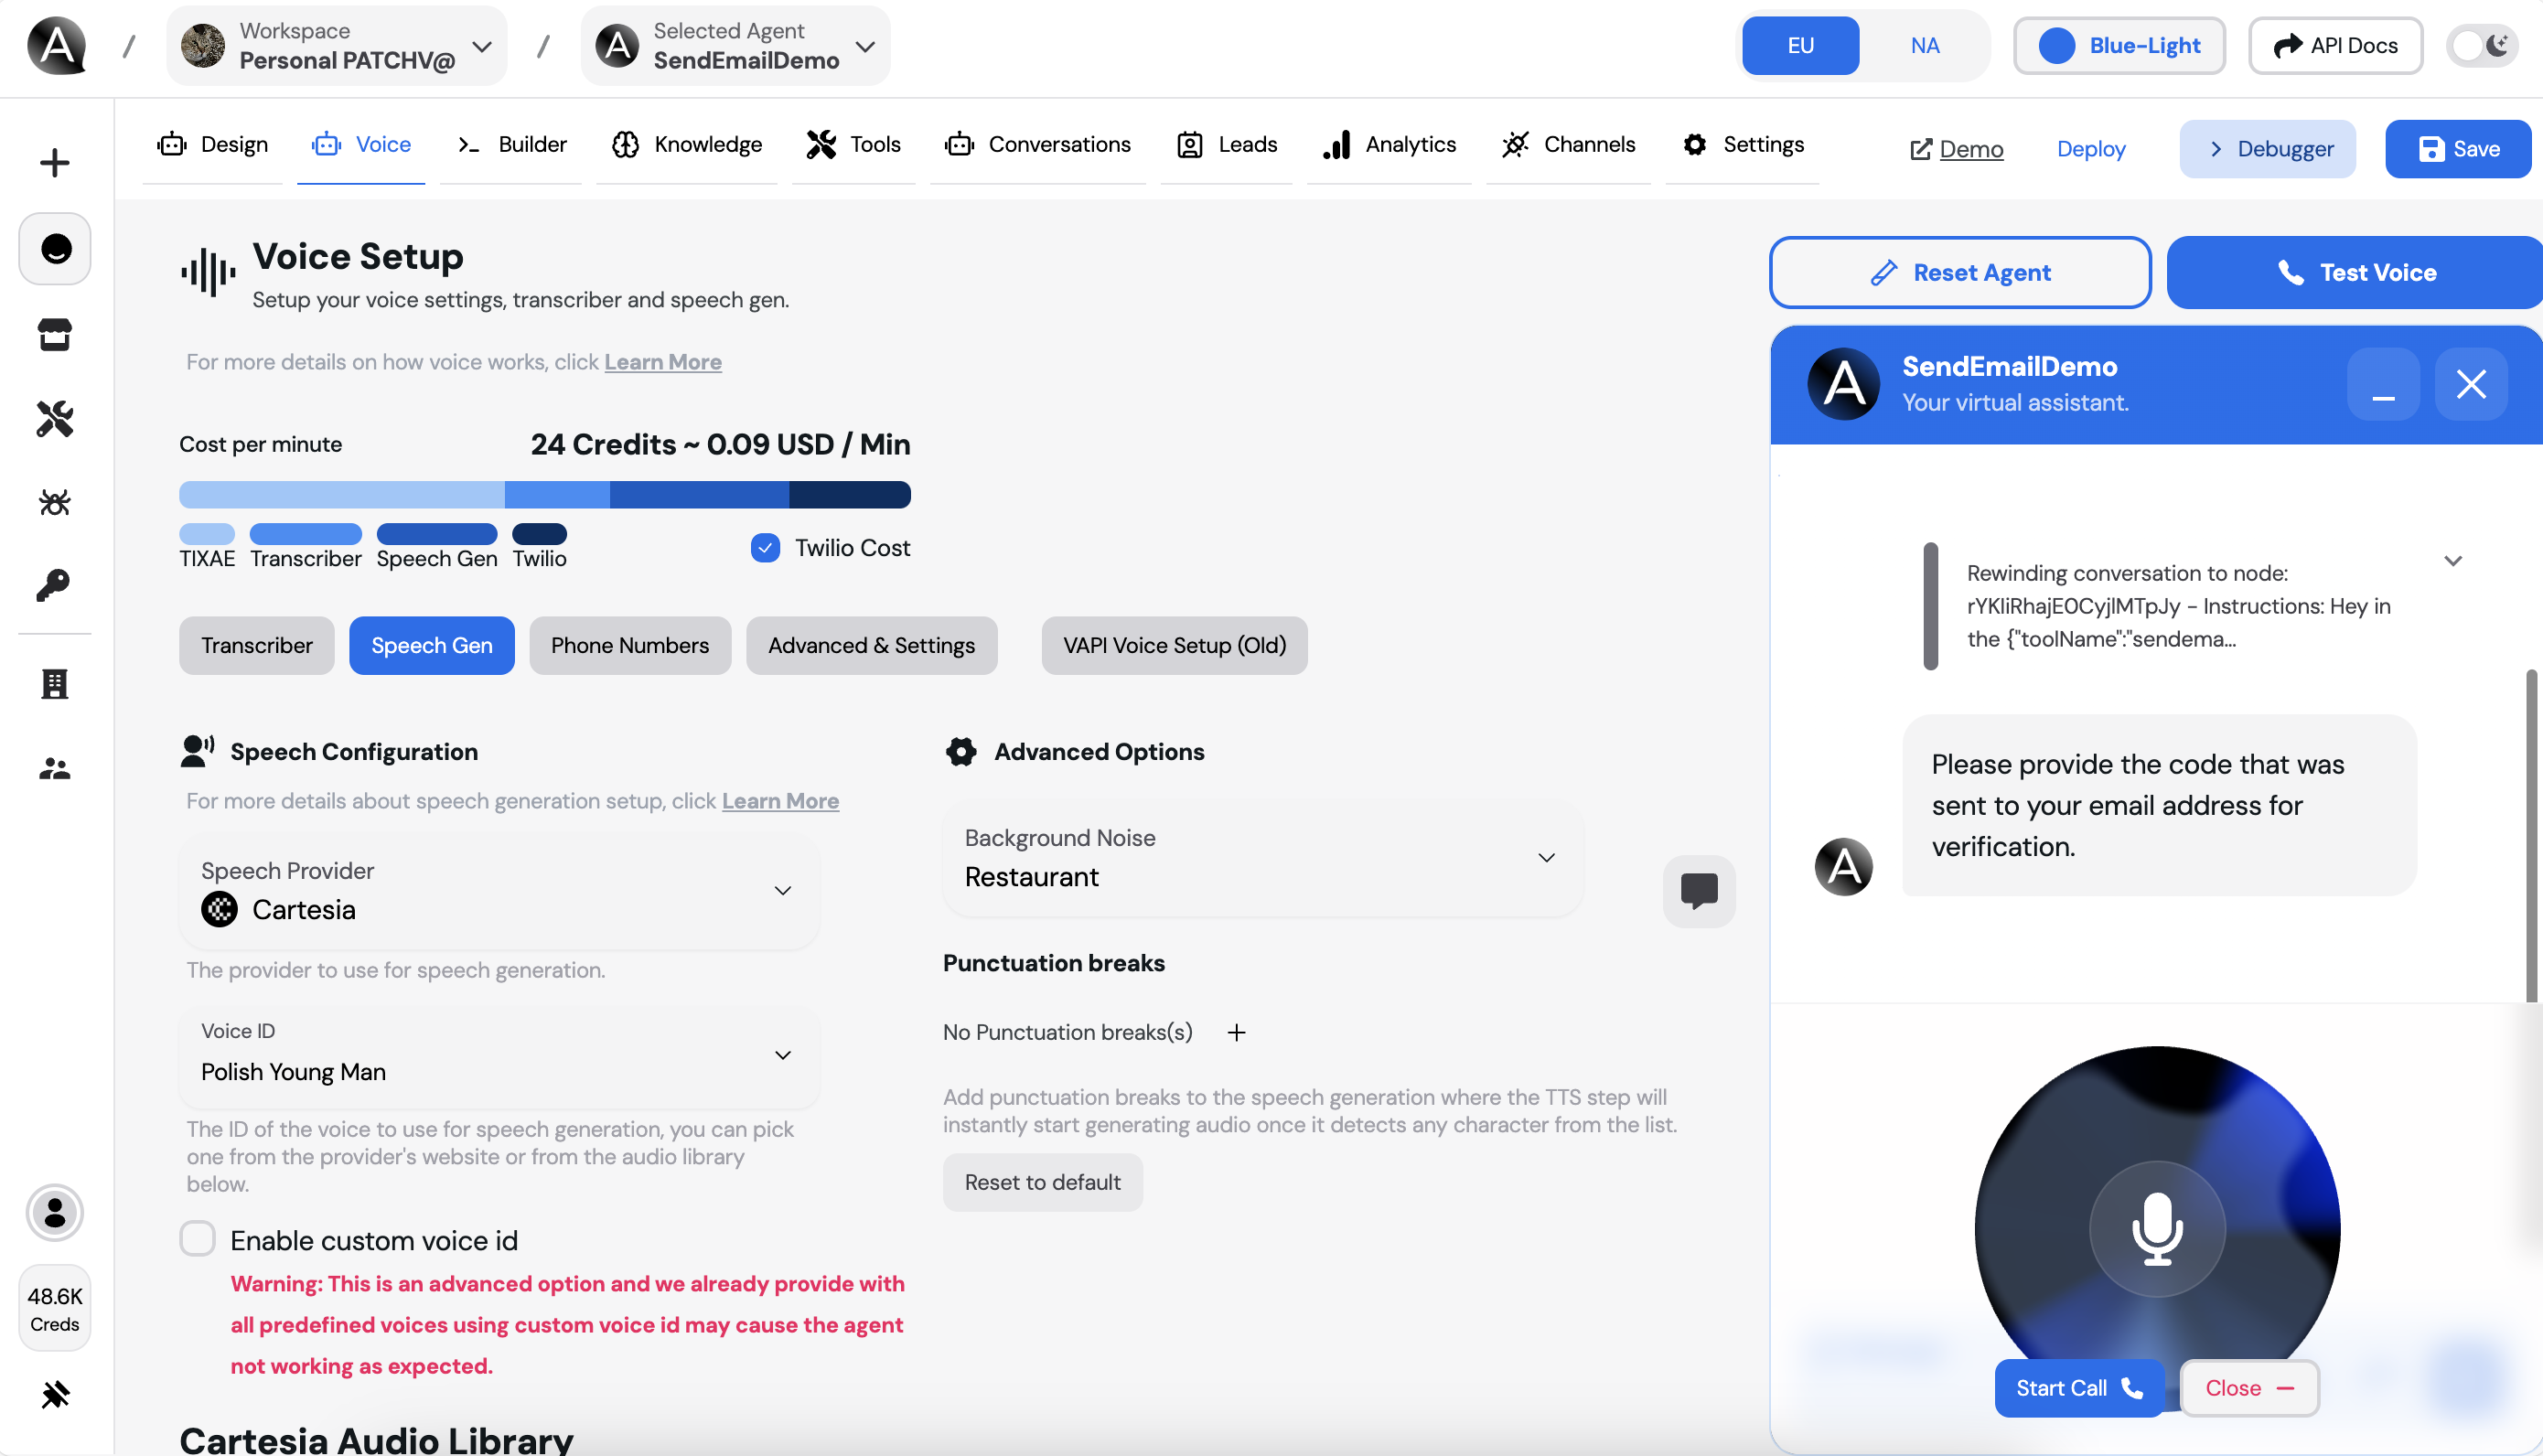Open the building icon in left sidebar
Image resolution: width=2543 pixels, height=1456 pixels.
coord(55,684)
